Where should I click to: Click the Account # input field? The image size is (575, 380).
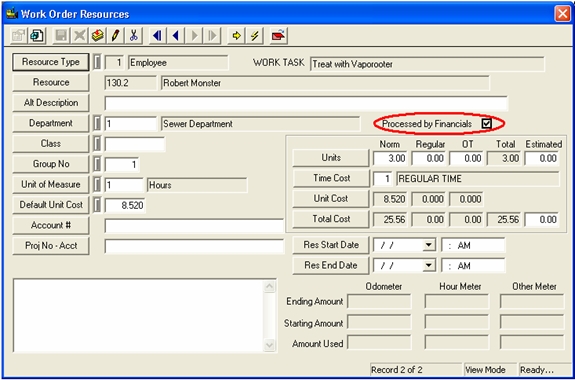194,226
